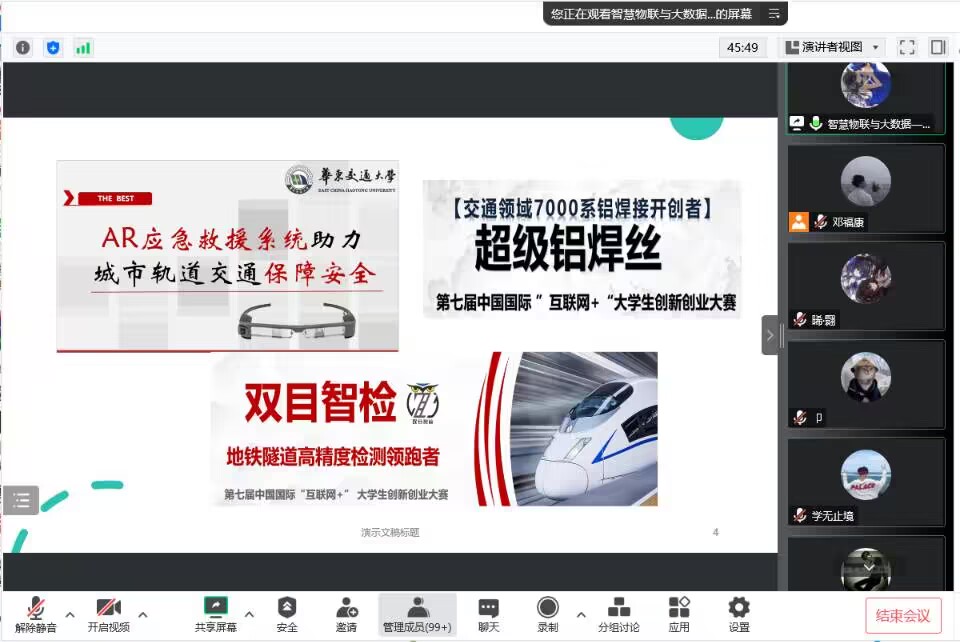The image size is (960, 642).
Task: Click the 邀请 invite icon
Action: [x=347, y=608]
